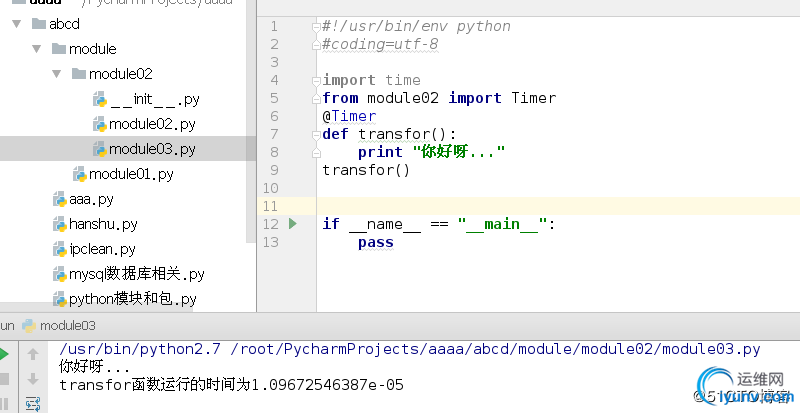Click '"__main__"' string on line 12
The width and height of the screenshot is (800, 413).
pos(503,224)
